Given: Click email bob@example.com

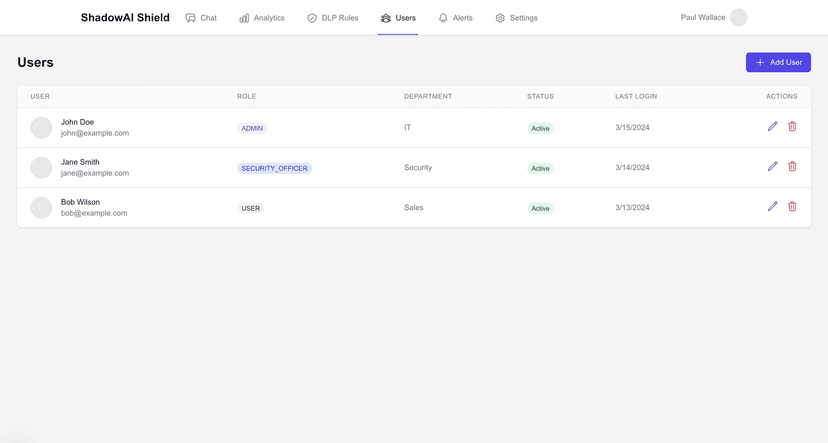Looking at the screenshot, I should click(x=94, y=213).
